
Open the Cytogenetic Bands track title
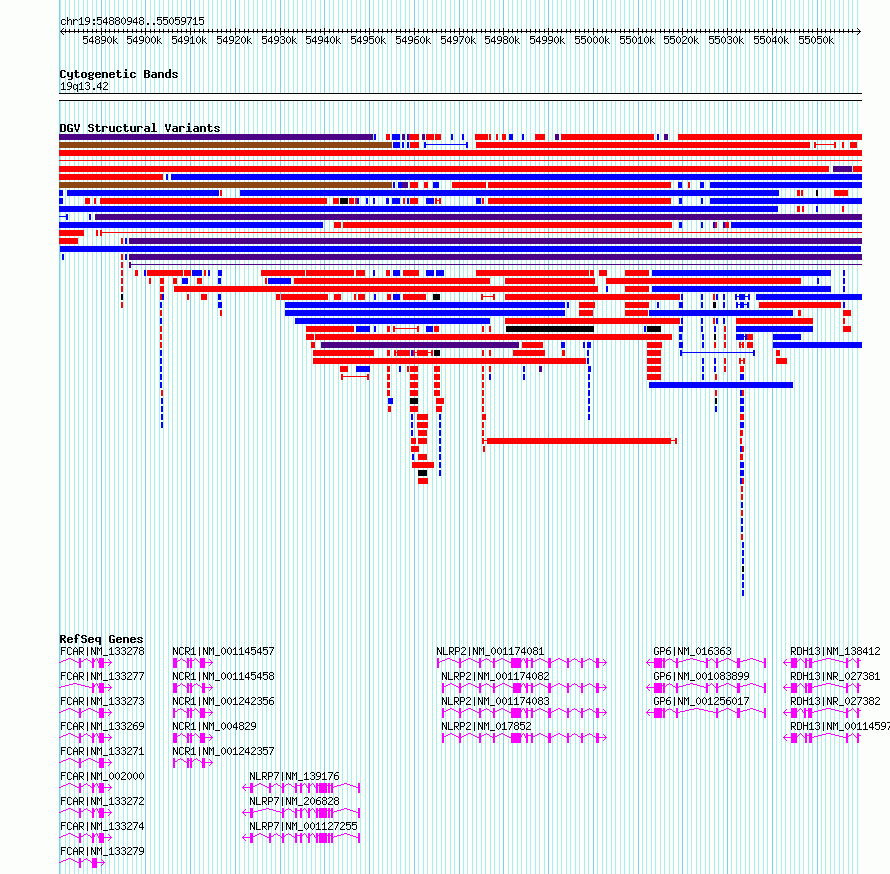point(119,74)
